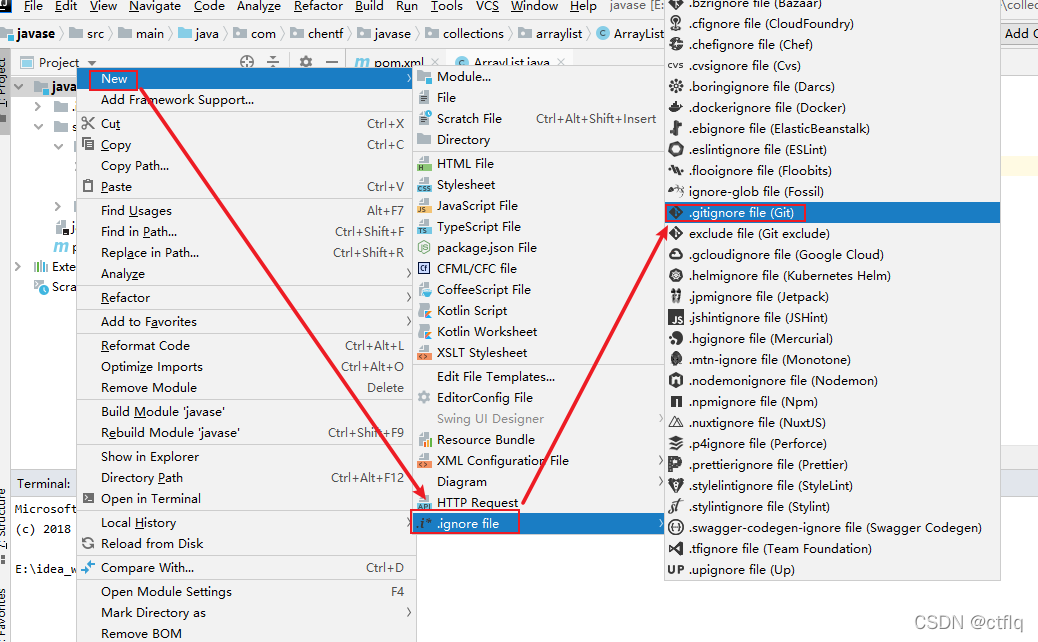The image size is (1038, 642).
Task: Select EditorConfig File entry
Action: (x=539, y=398)
